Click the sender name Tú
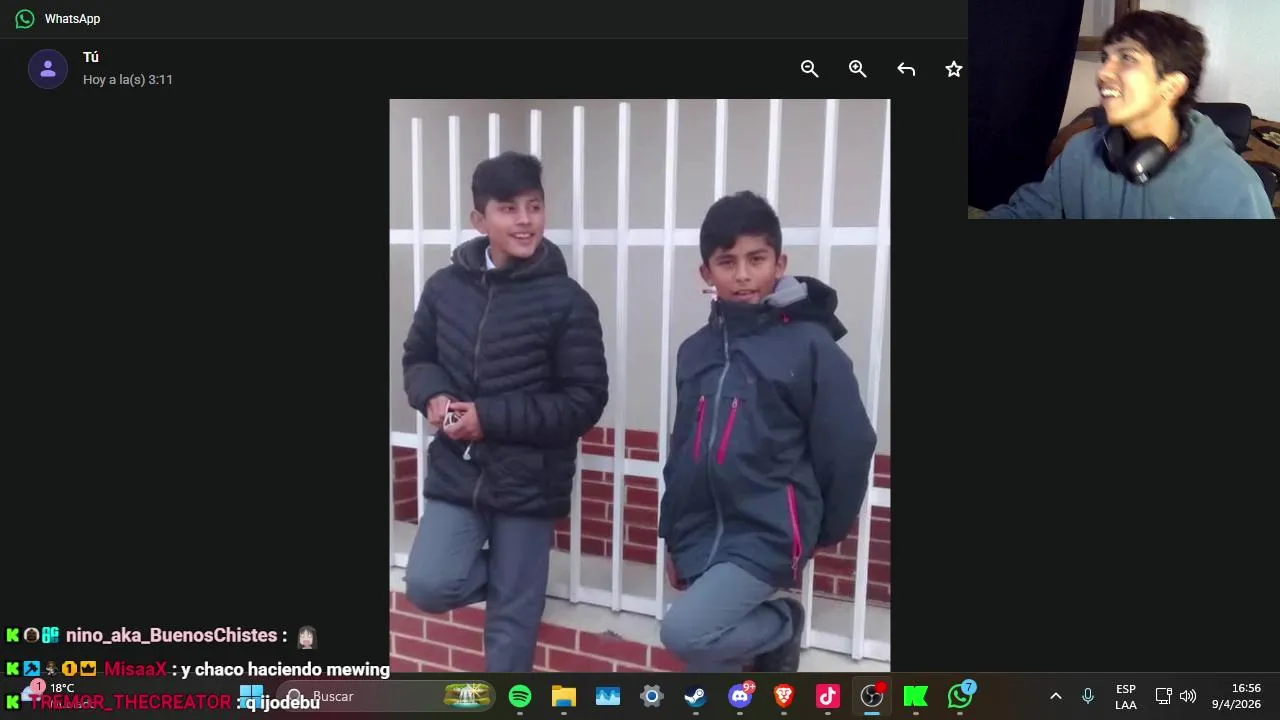The width and height of the screenshot is (1280, 720). tap(91, 58)
